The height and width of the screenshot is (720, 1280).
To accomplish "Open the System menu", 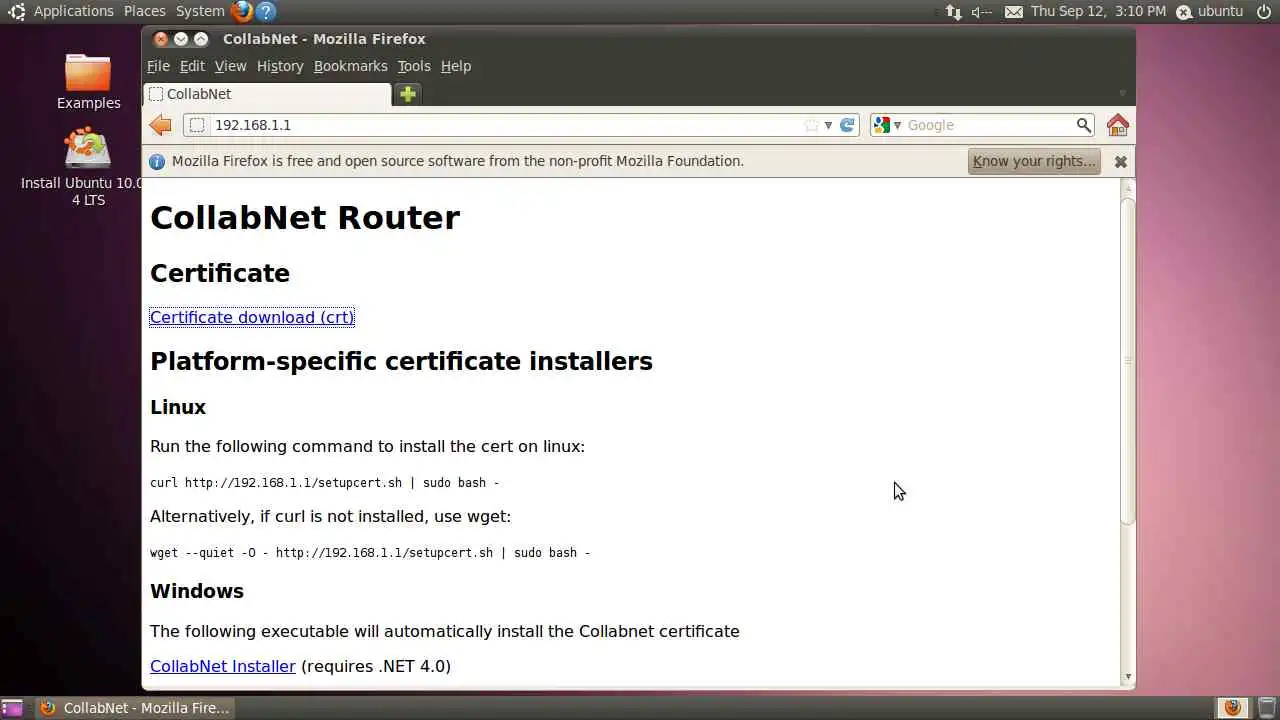I will (200, 12).
